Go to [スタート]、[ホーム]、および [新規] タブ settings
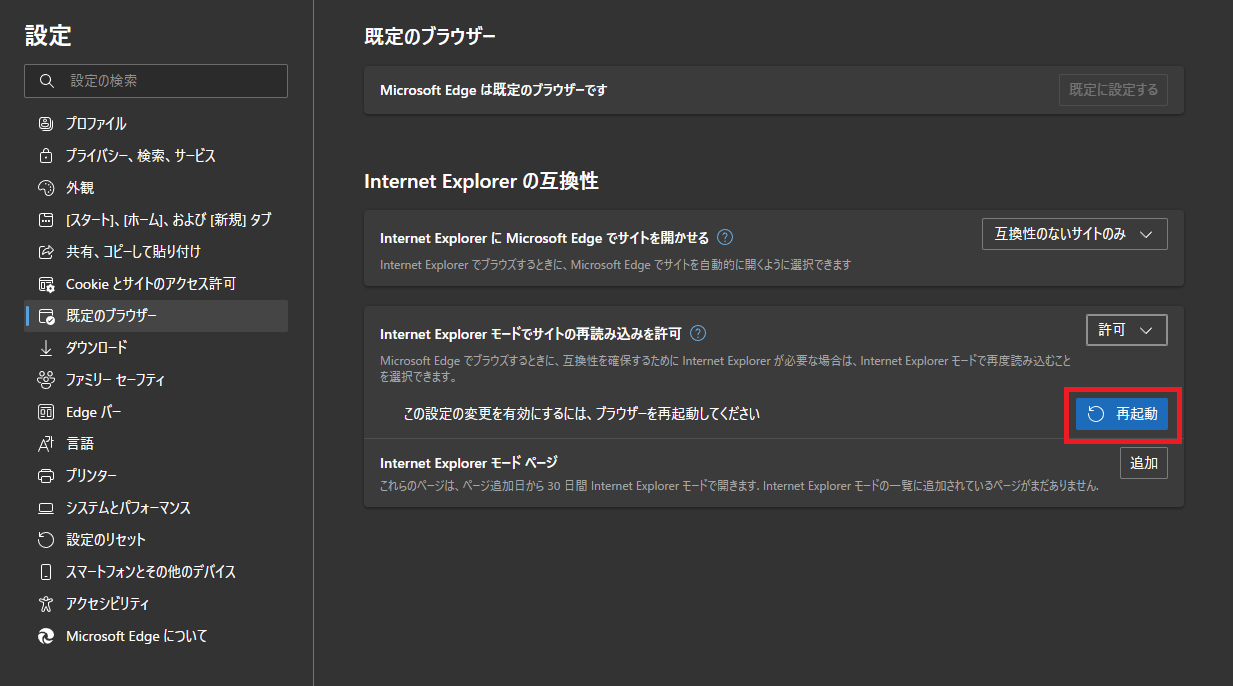Screen dimensions: 1233x686 tap(156, 220)
